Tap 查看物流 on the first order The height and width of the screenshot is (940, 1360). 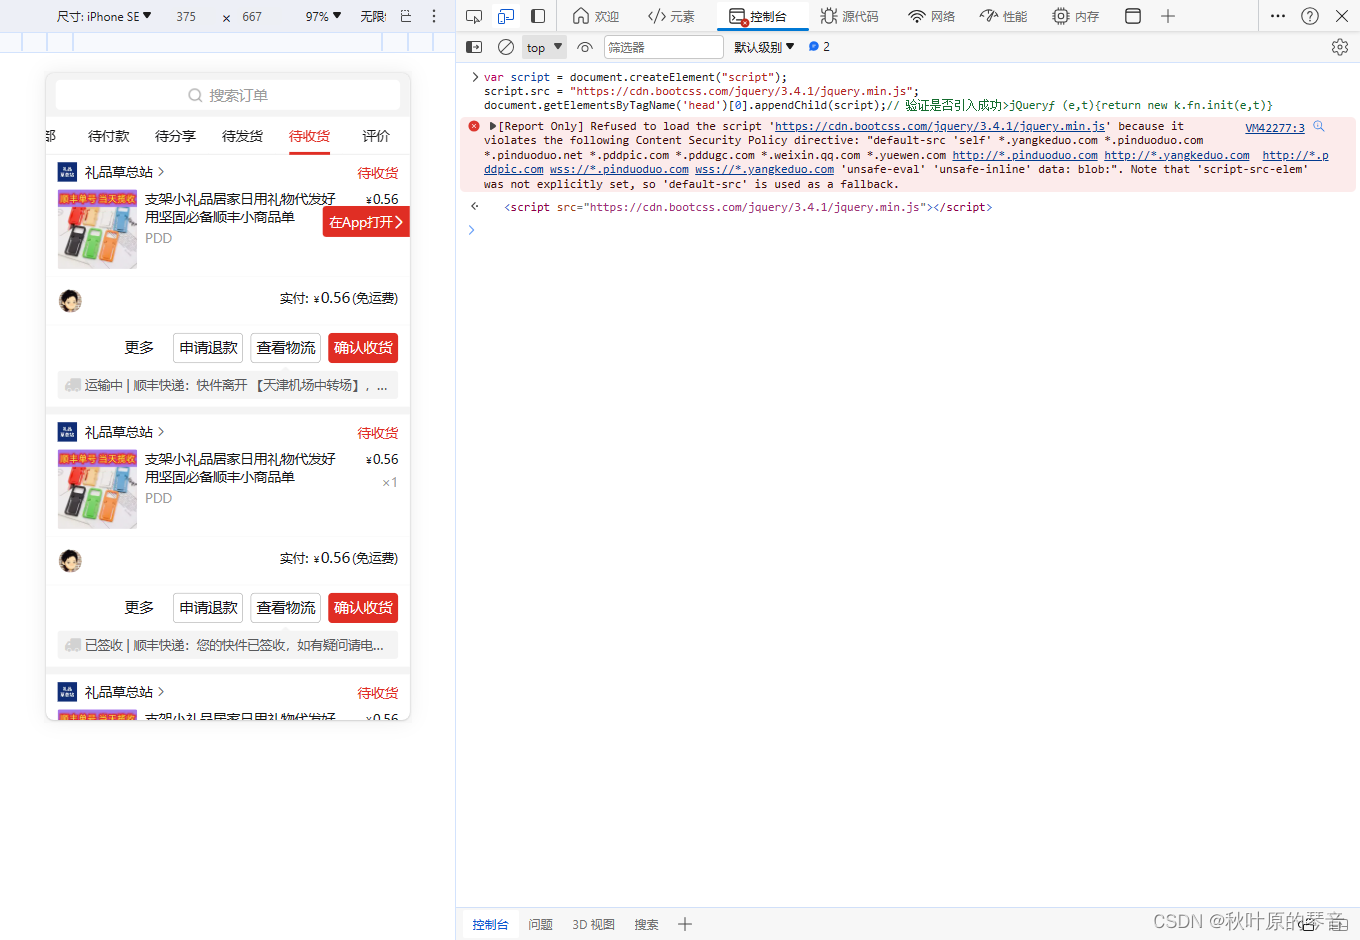click(285, 347)
